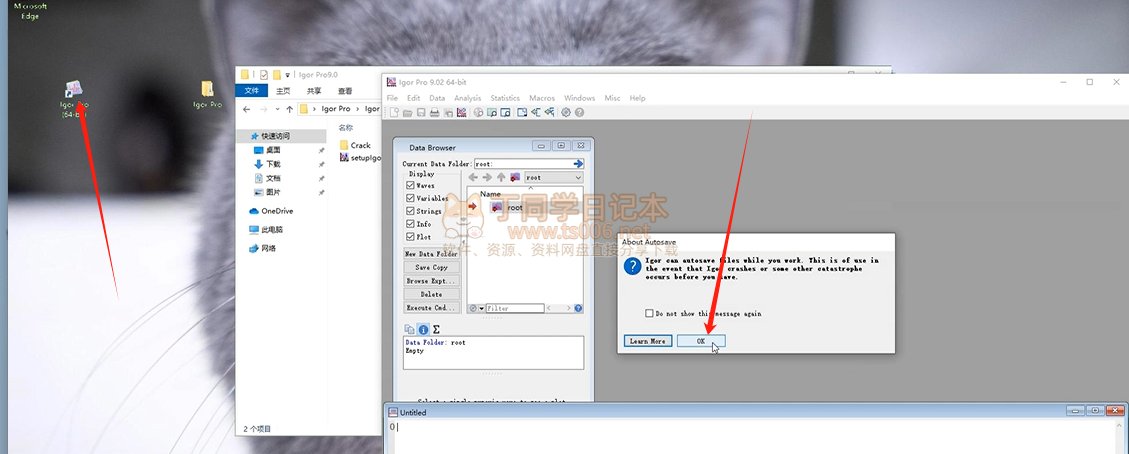Enable 'Do not show this message again'
The width and height of the screenshot is (1129, 454).
[x=650, y=313]
